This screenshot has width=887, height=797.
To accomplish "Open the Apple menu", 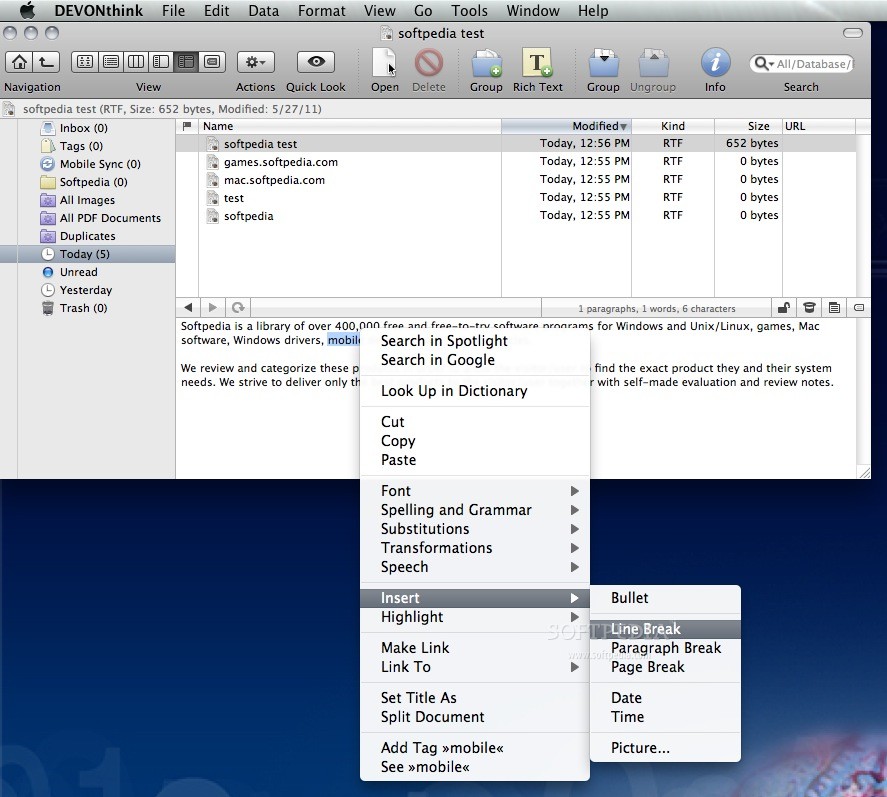I will 27,10.
